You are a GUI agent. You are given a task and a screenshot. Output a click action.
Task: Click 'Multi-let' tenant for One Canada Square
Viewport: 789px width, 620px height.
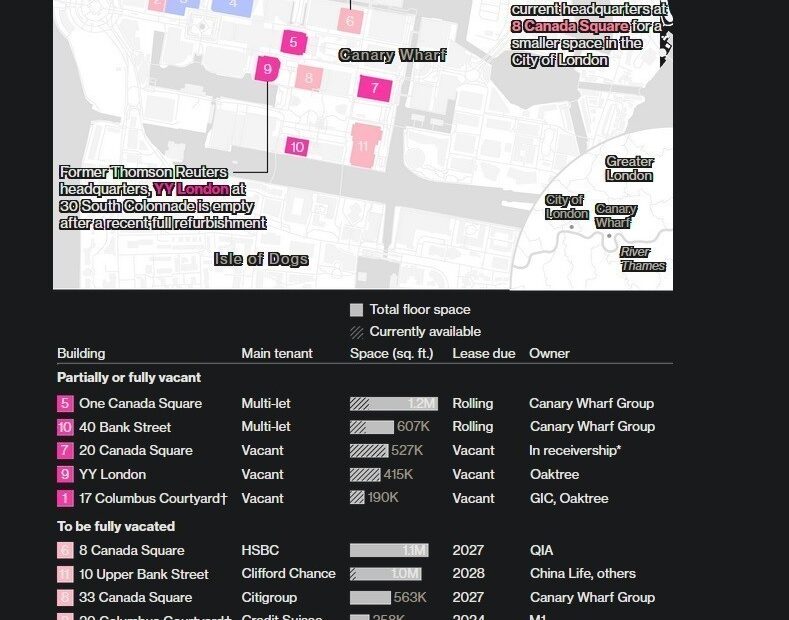point(266,404)
